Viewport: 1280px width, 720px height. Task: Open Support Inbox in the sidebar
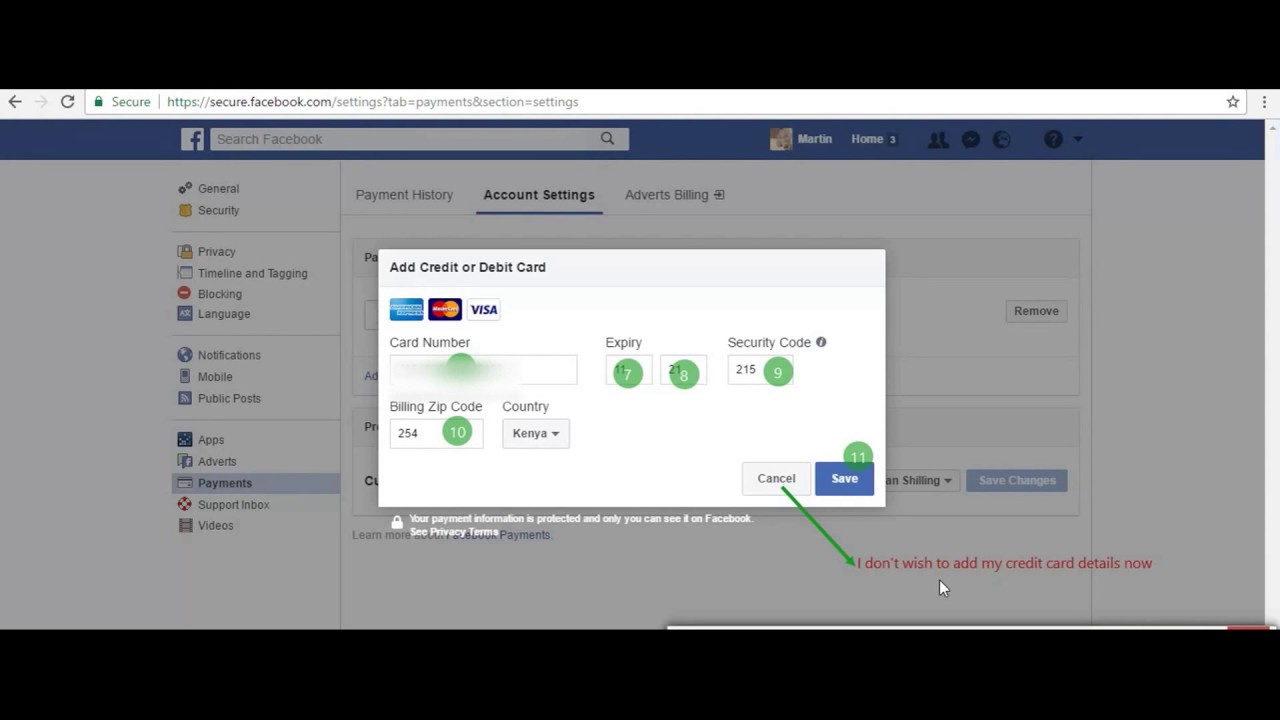tap(233, 505)
